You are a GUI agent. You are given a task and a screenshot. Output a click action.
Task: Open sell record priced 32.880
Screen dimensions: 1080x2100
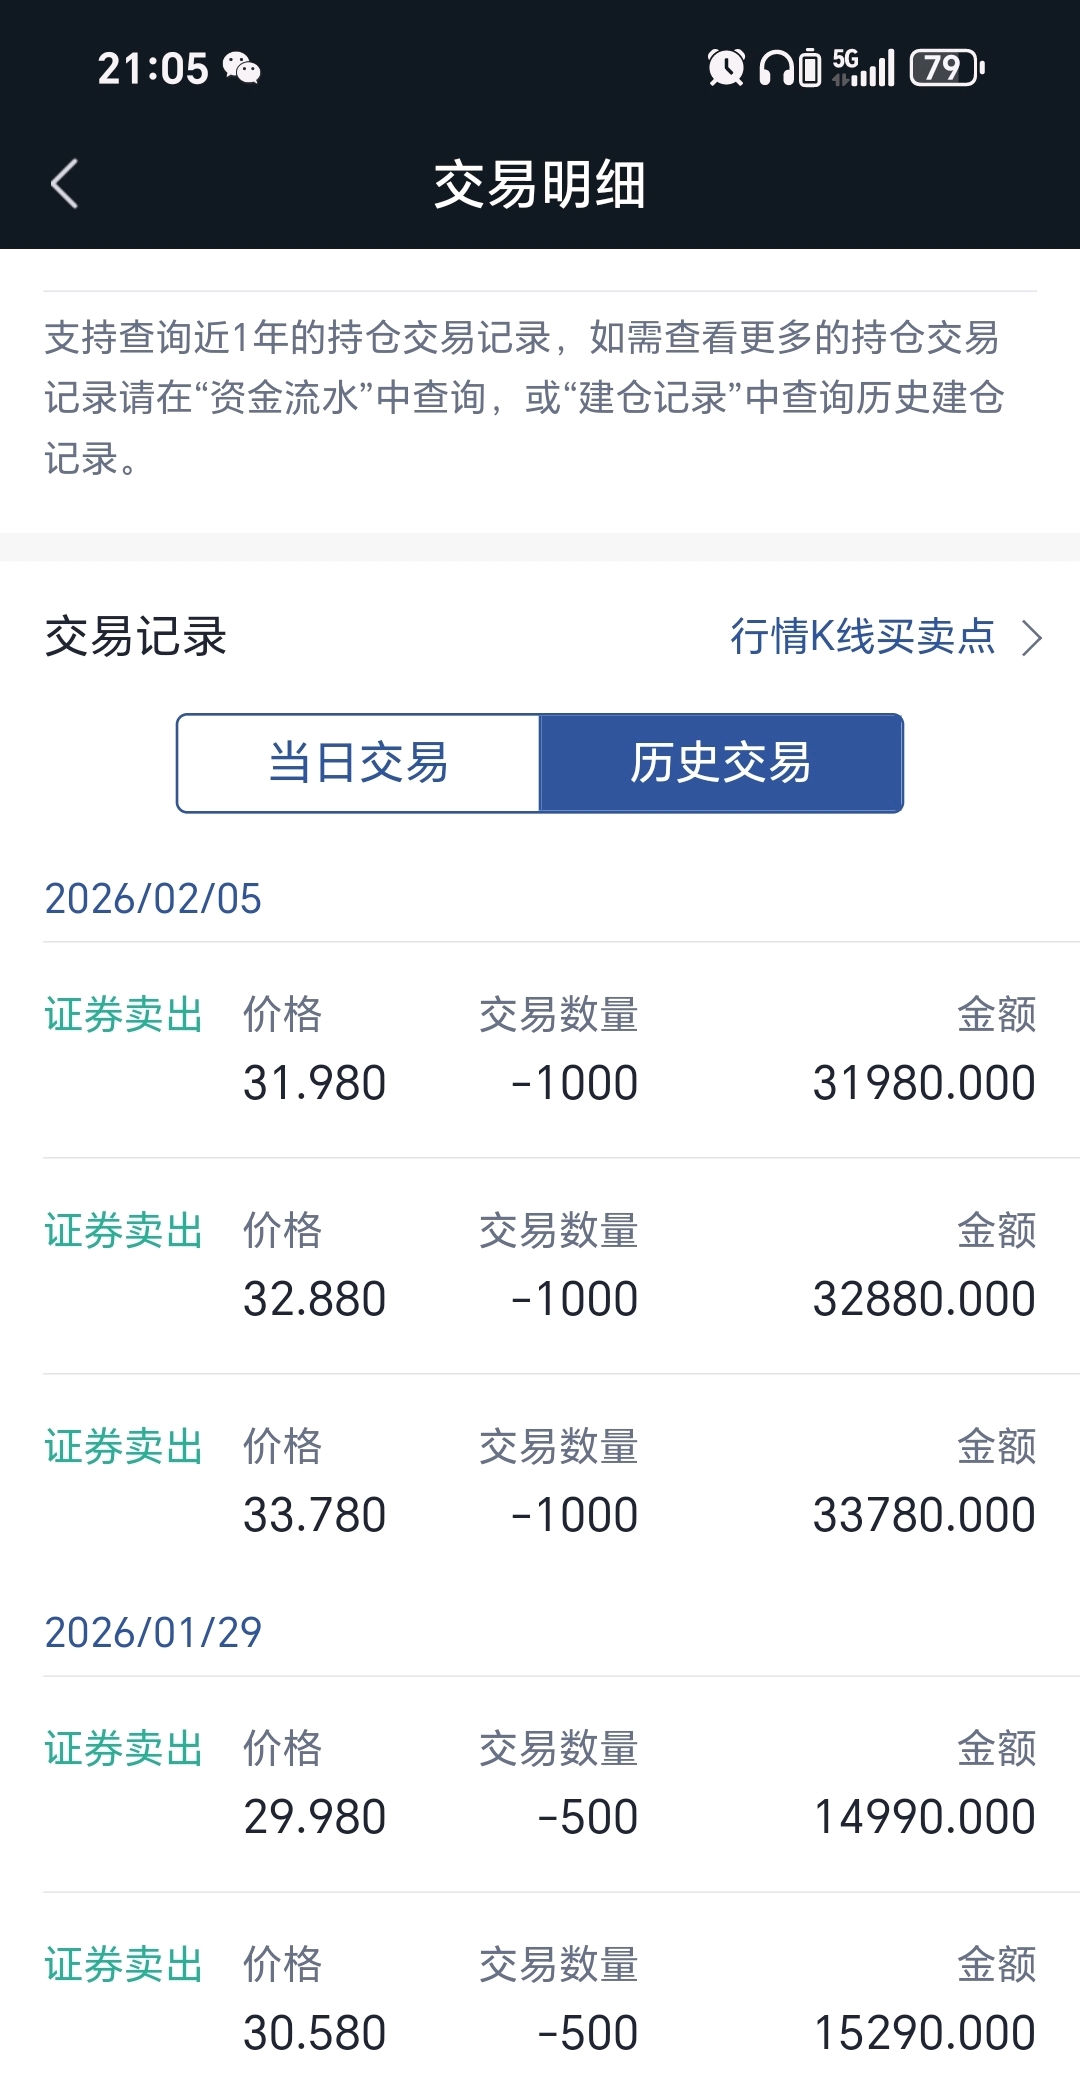click(x=540, y=1266)
